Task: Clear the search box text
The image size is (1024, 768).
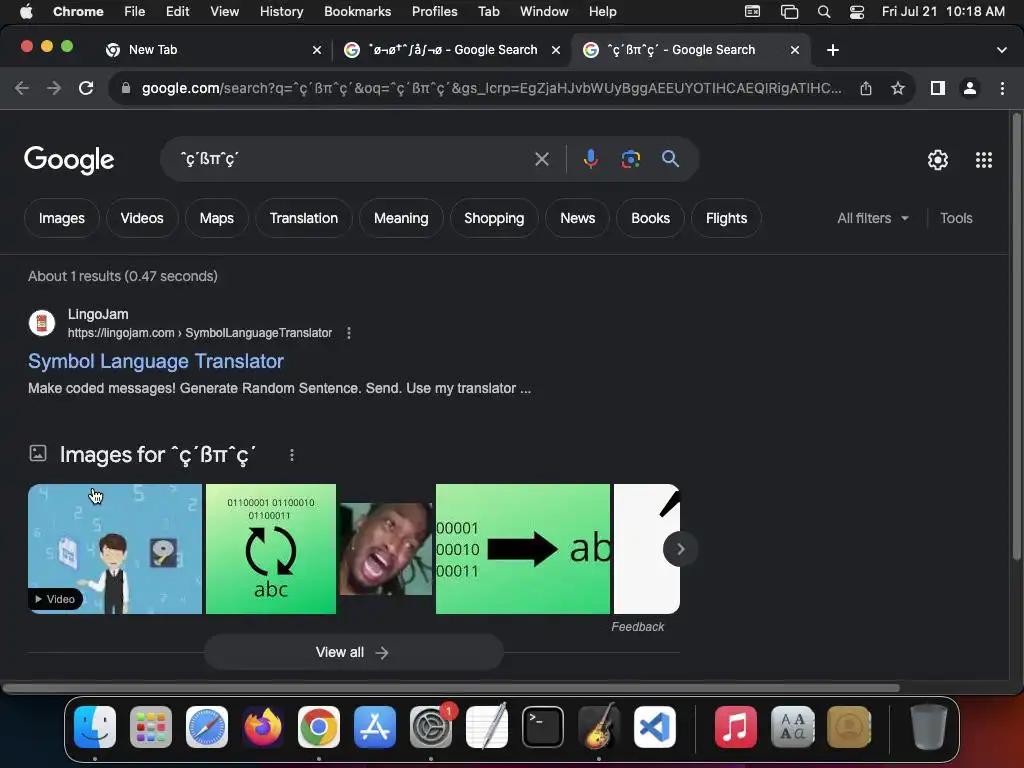Action: [x=541, y=159]
